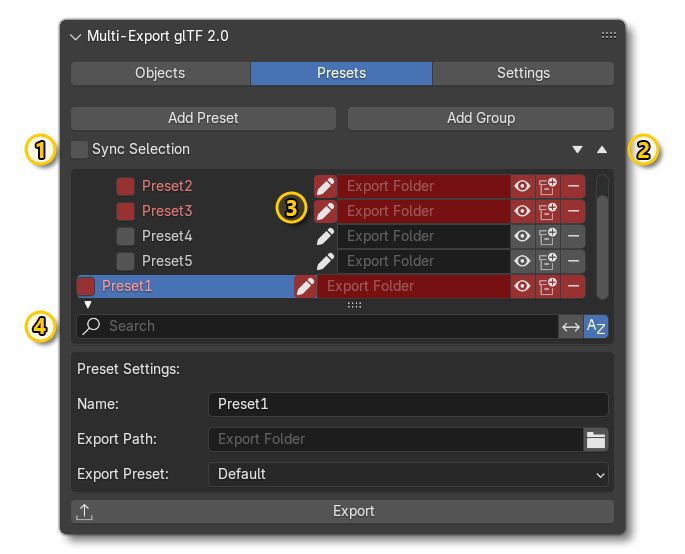Toggle the Preset1 checkbox
This screenshot has height=554, width=685.
point(86,287)
